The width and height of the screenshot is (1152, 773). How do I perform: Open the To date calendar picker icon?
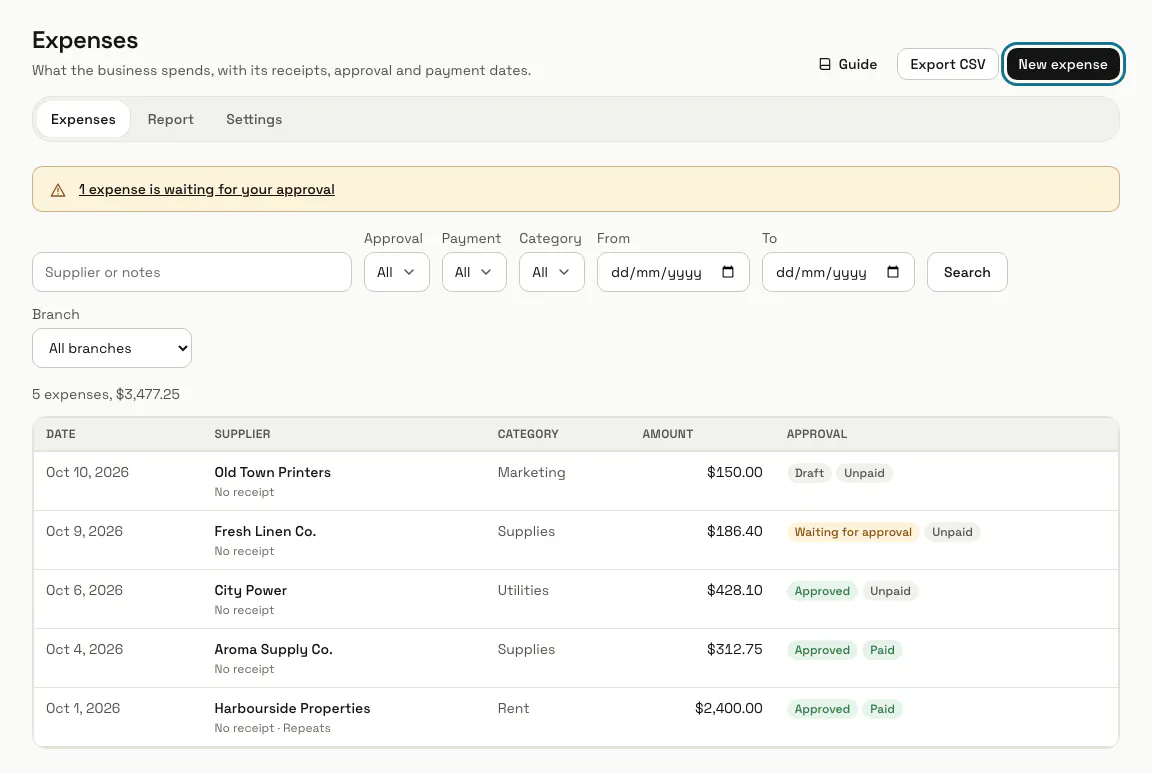click(x=893, y=272)
